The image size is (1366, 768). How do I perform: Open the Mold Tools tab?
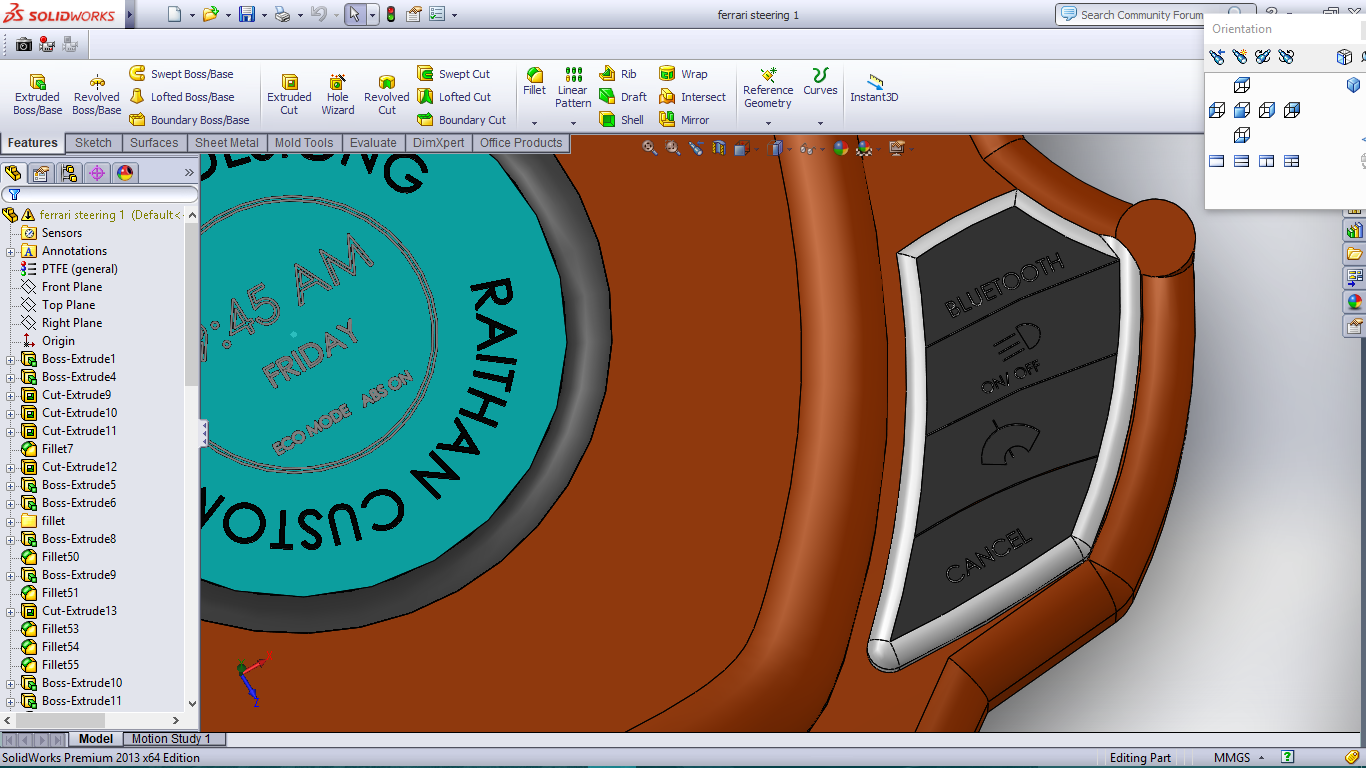[304, 143]
